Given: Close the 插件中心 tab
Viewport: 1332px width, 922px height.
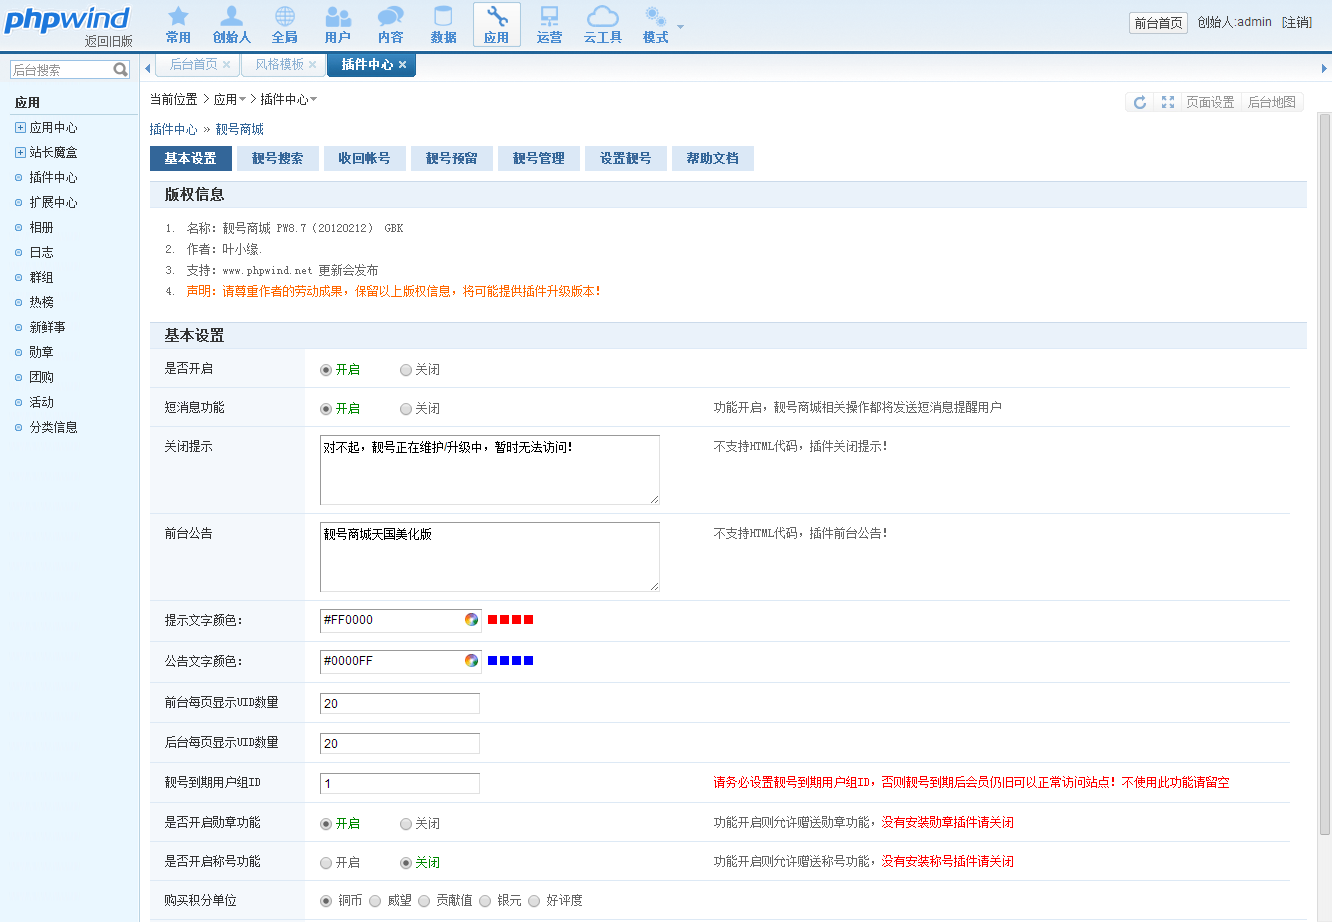Looking at the screenshot, I should [402, 64].
